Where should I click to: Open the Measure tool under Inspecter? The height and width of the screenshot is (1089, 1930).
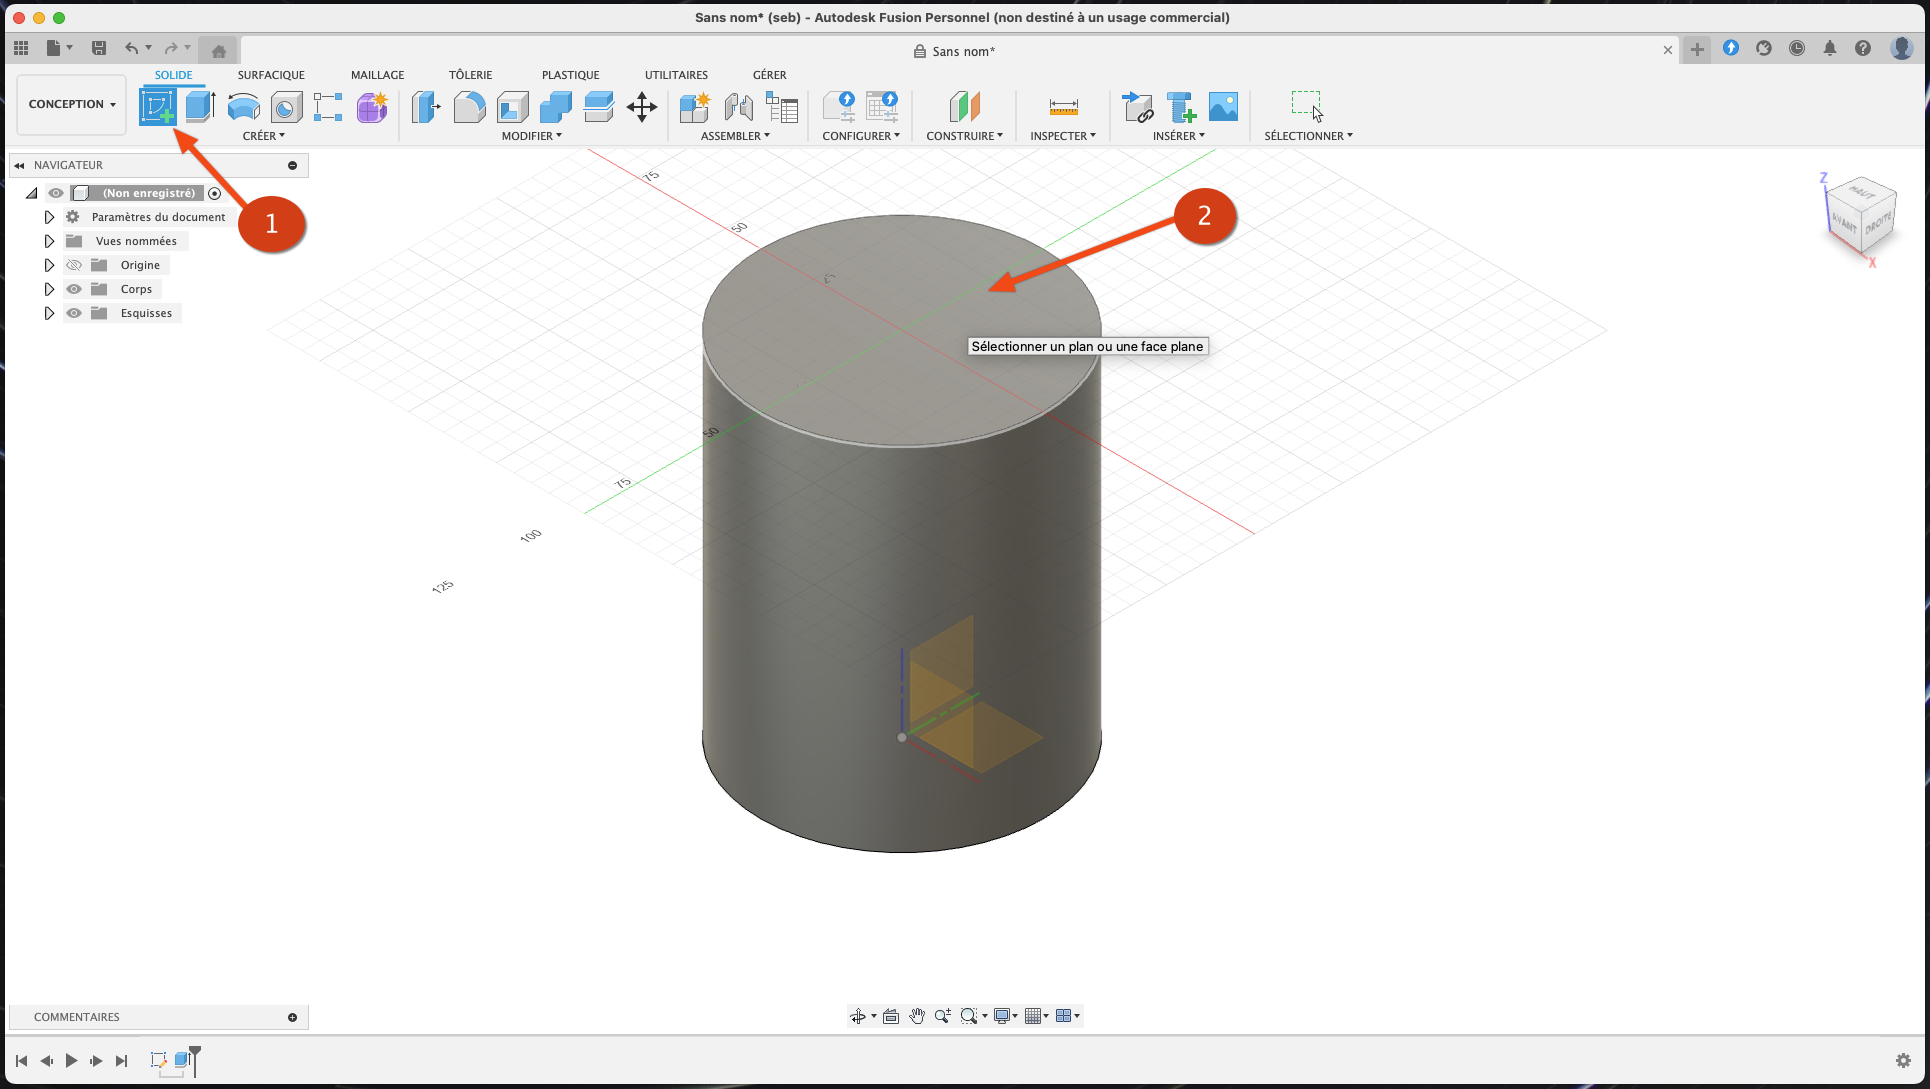pyautogui.click(x=1063, y=106)
